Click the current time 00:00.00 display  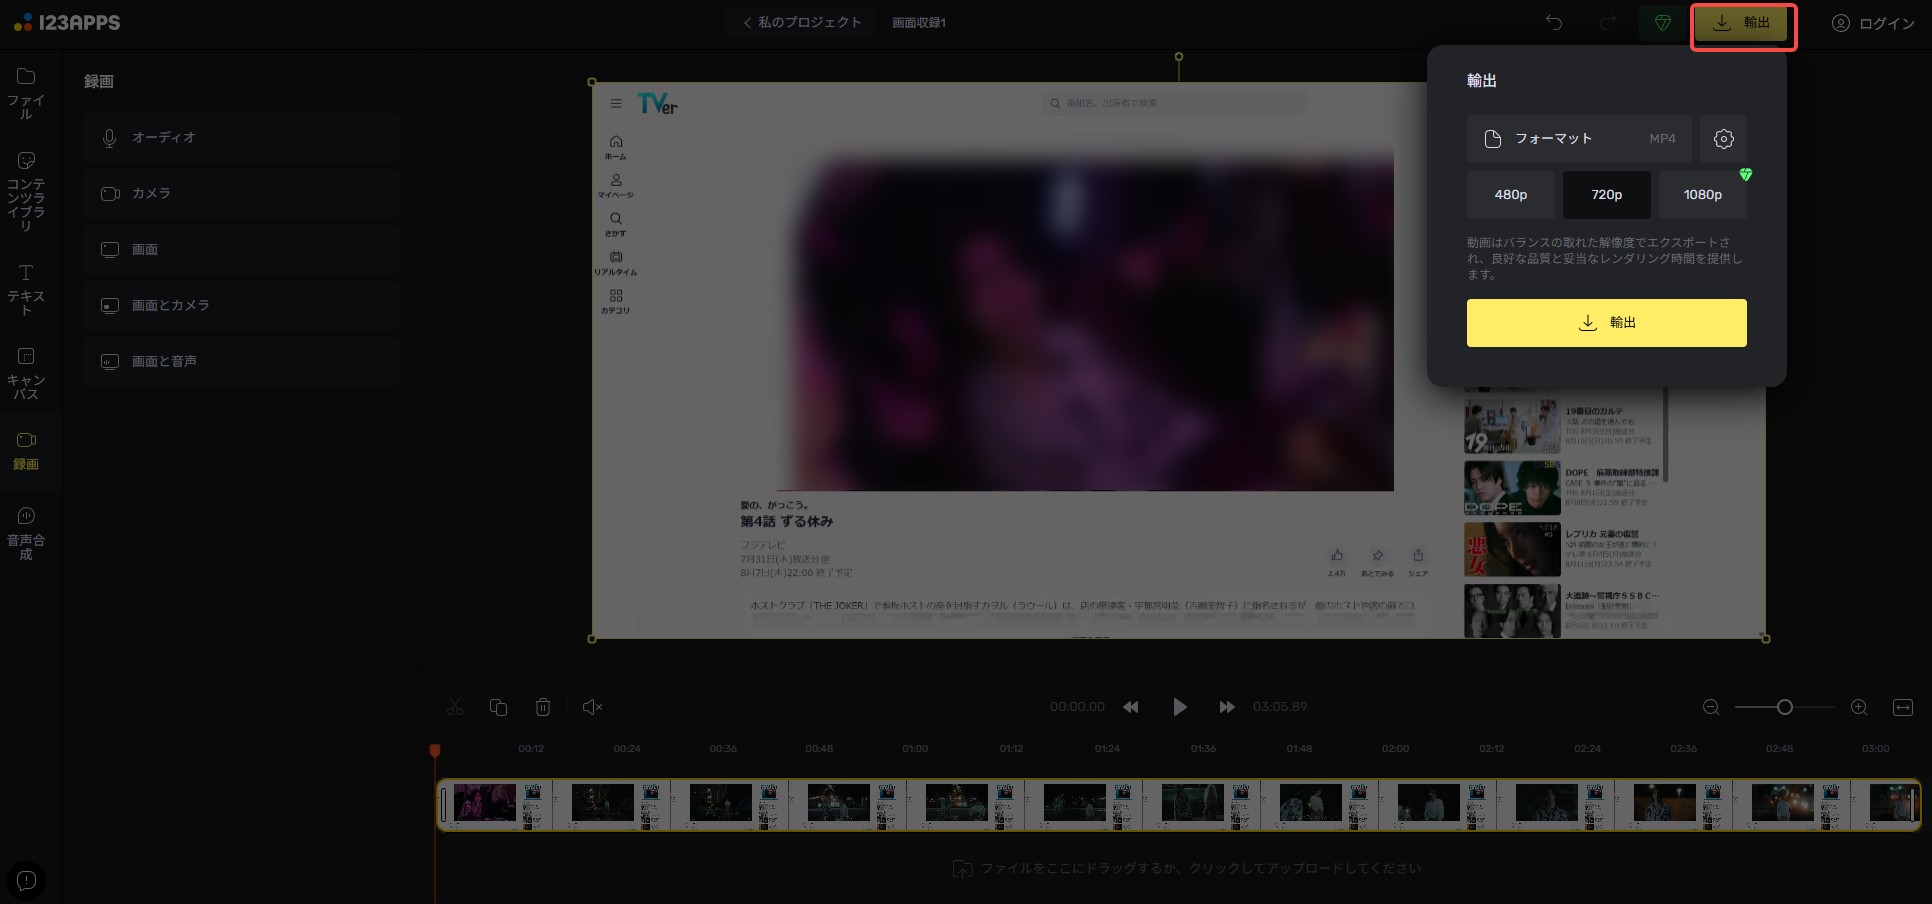[x=1077, y=707]
